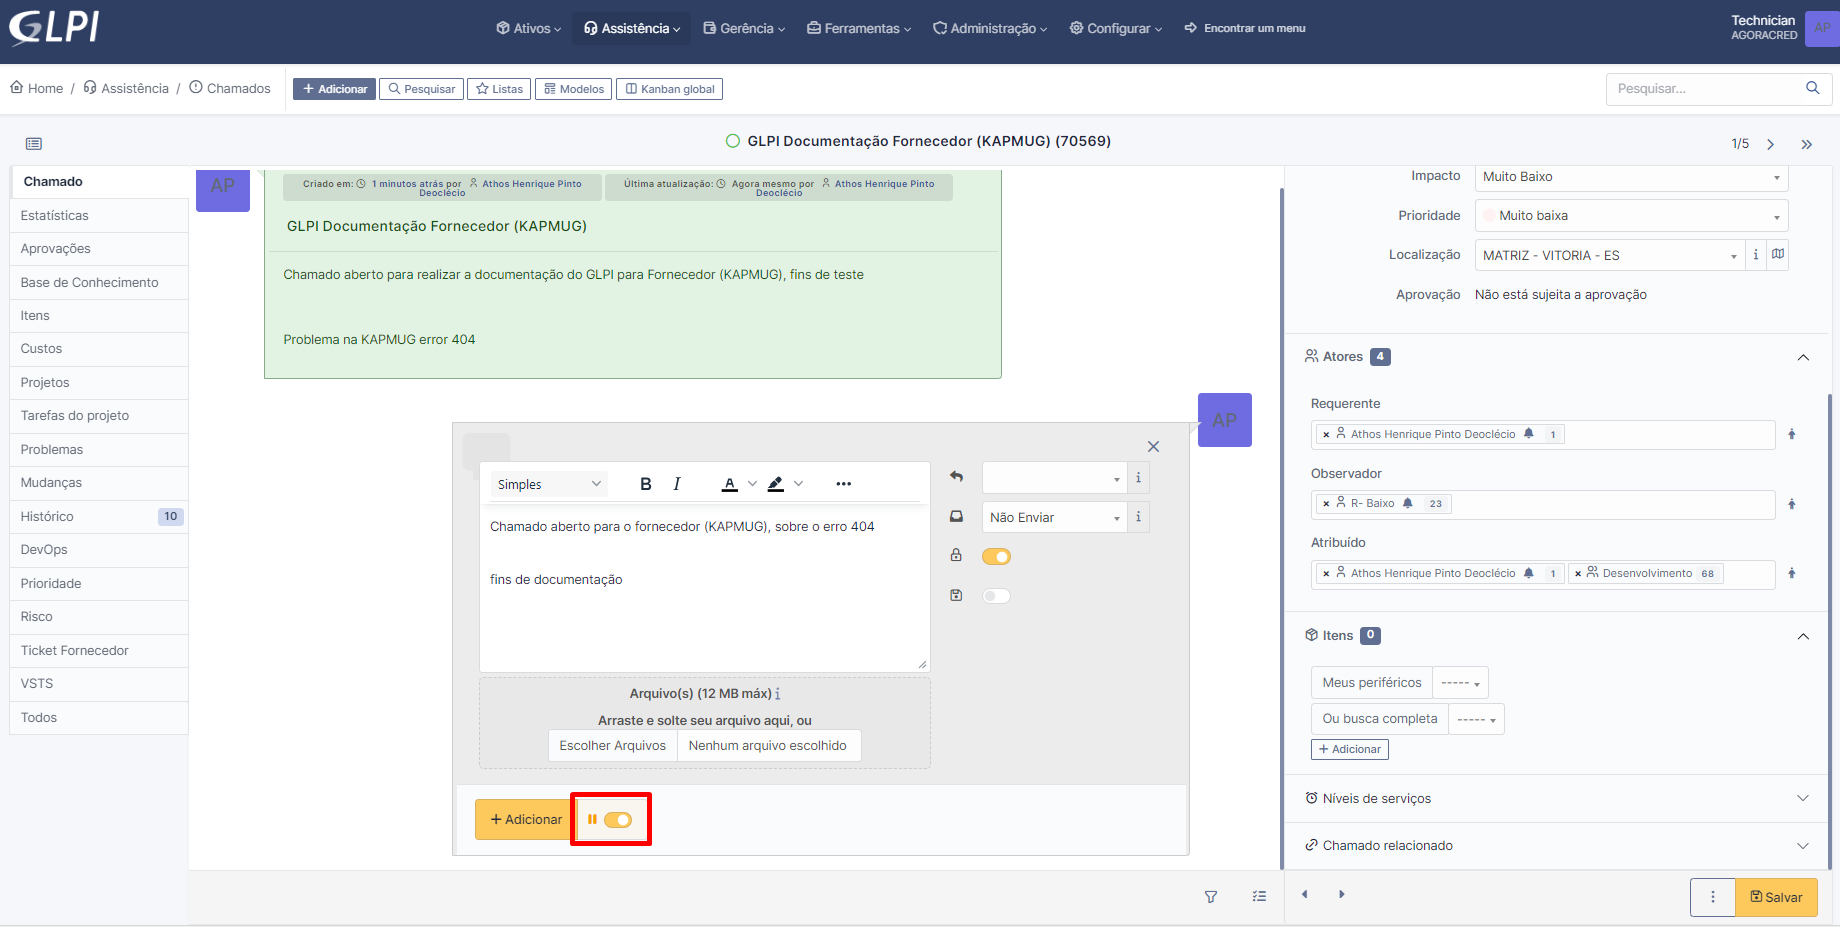
Task: Open the Modelos button
Action: (x=574, y=89)
